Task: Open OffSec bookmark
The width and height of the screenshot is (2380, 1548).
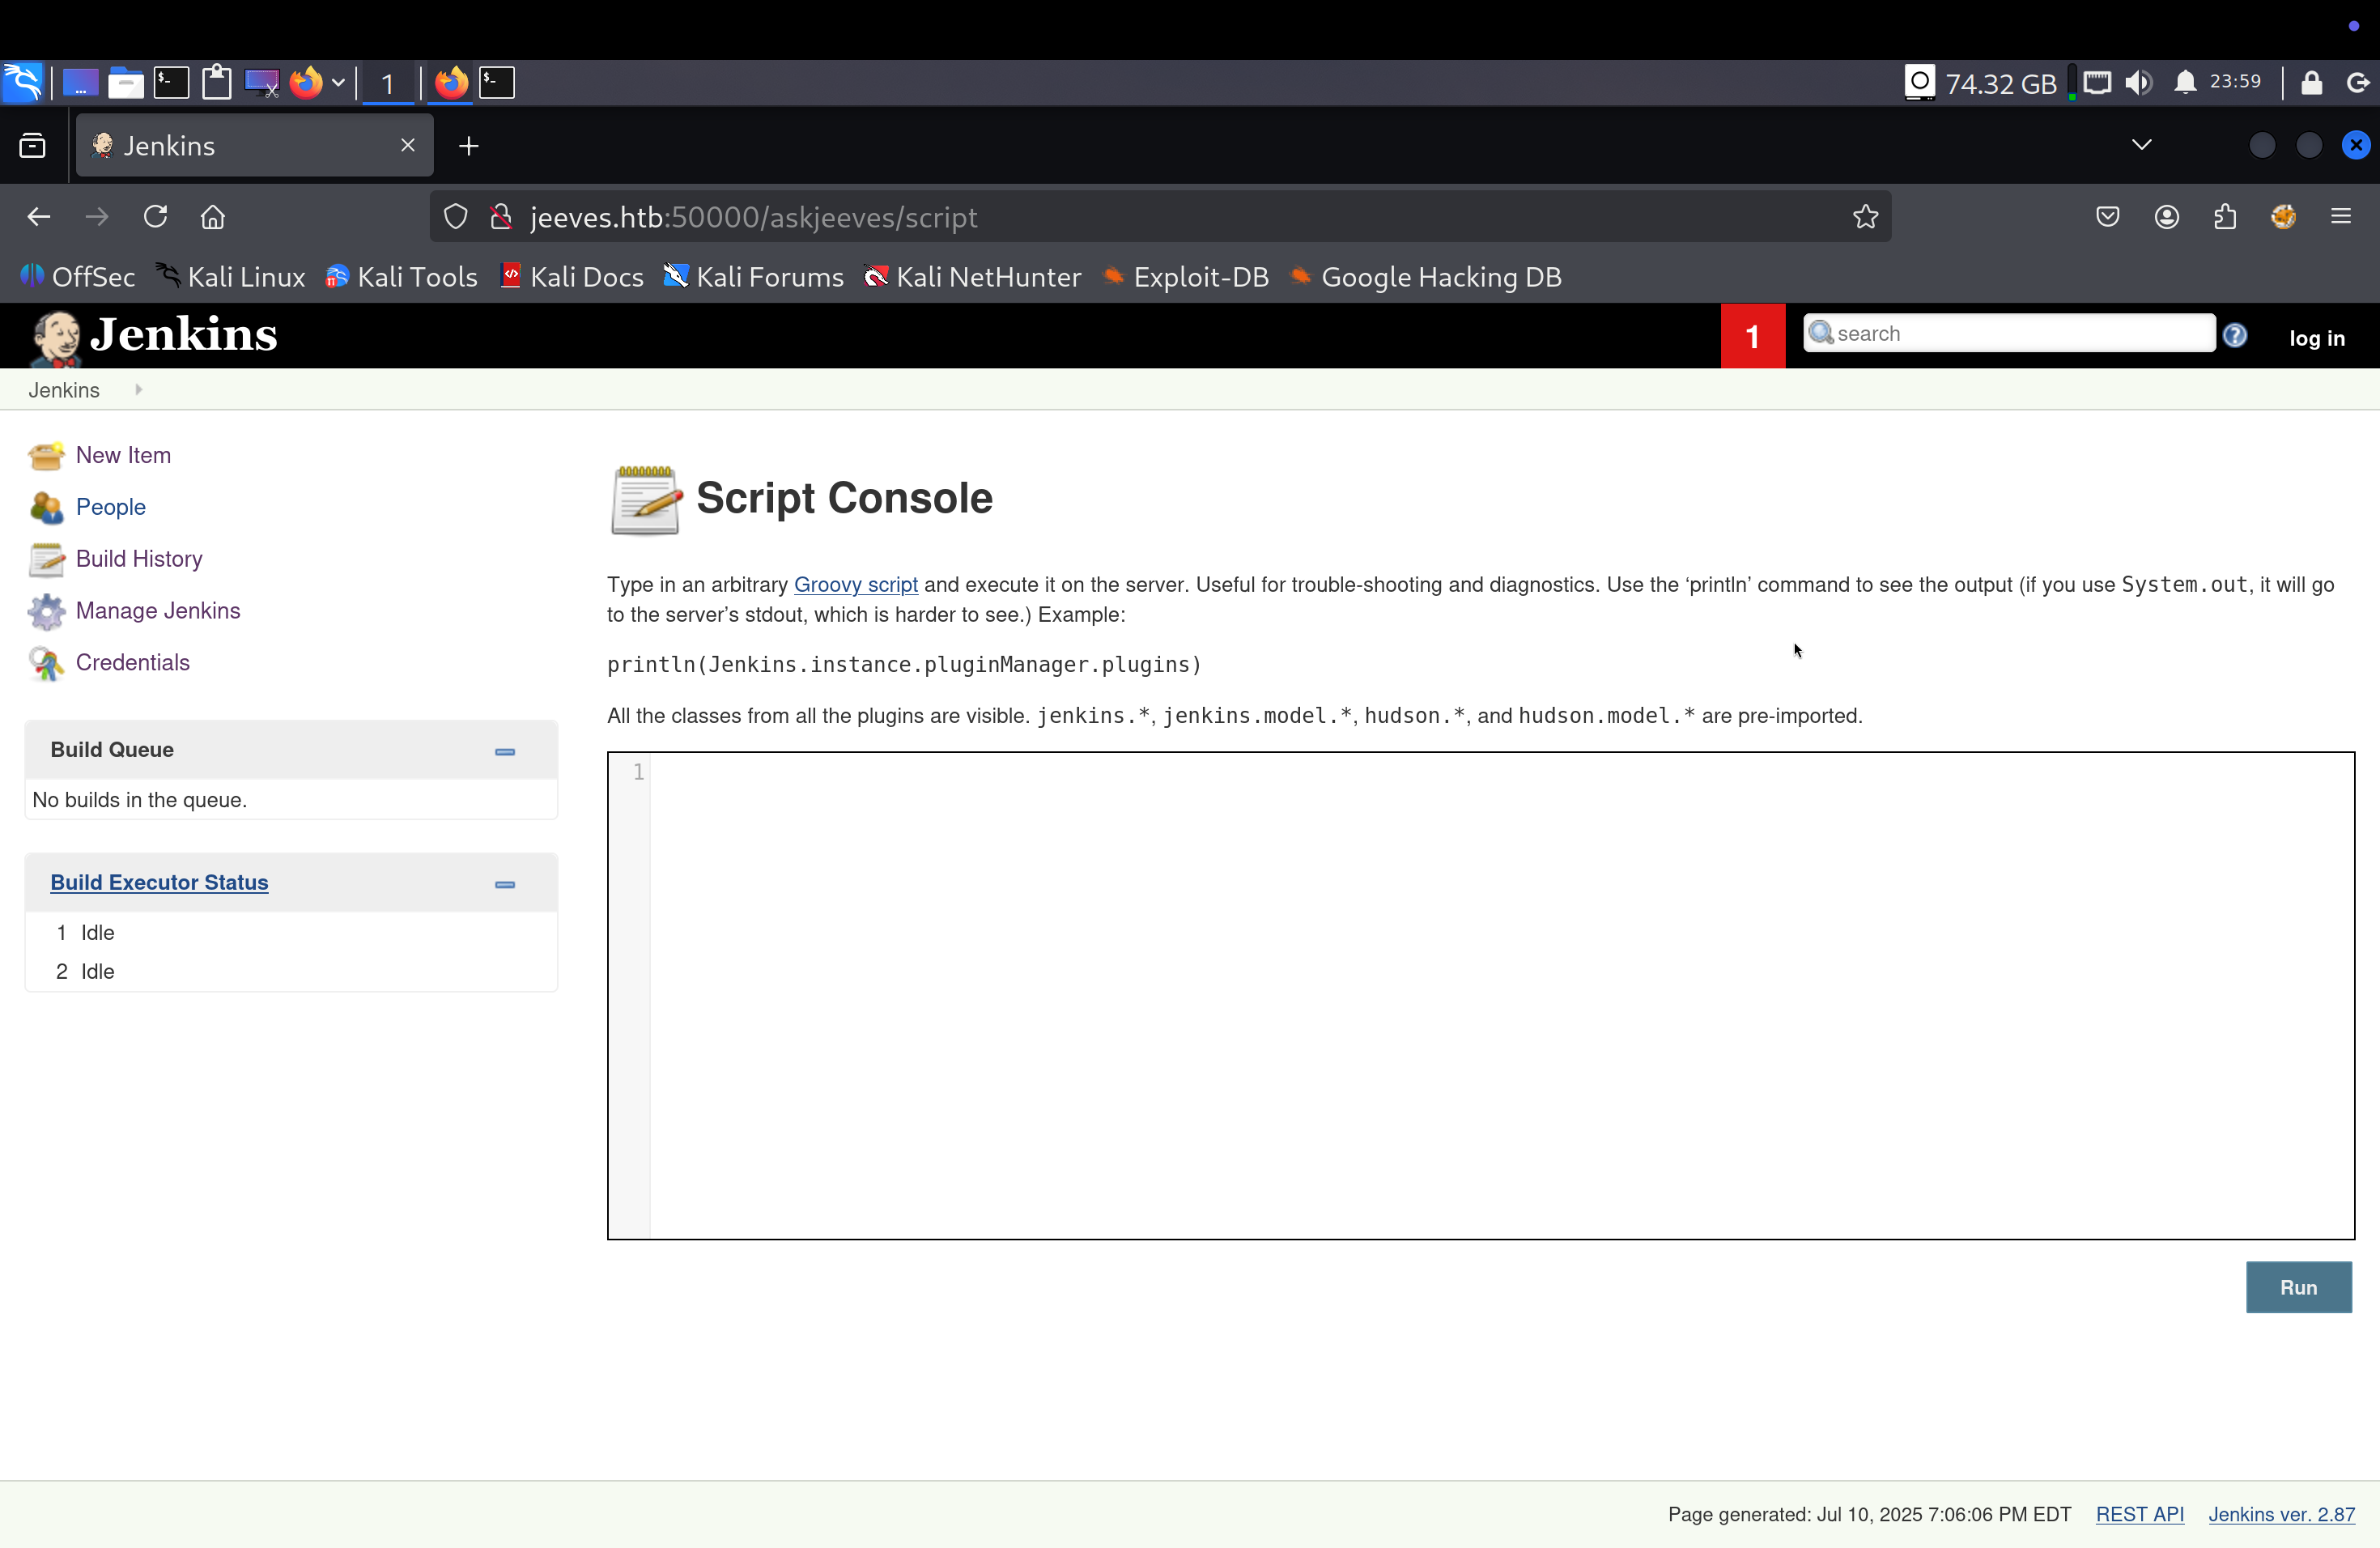Action: [77, 277]
